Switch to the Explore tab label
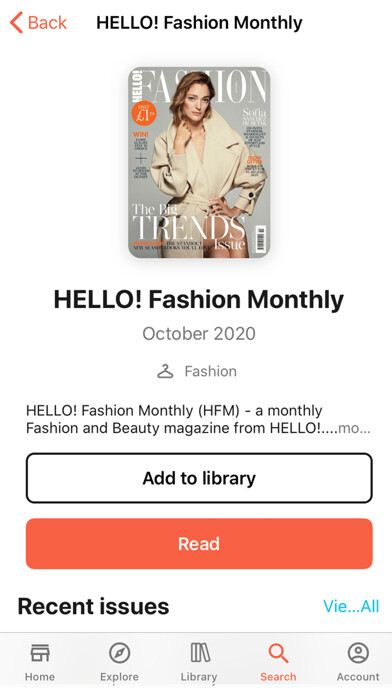 coord(119,677)
